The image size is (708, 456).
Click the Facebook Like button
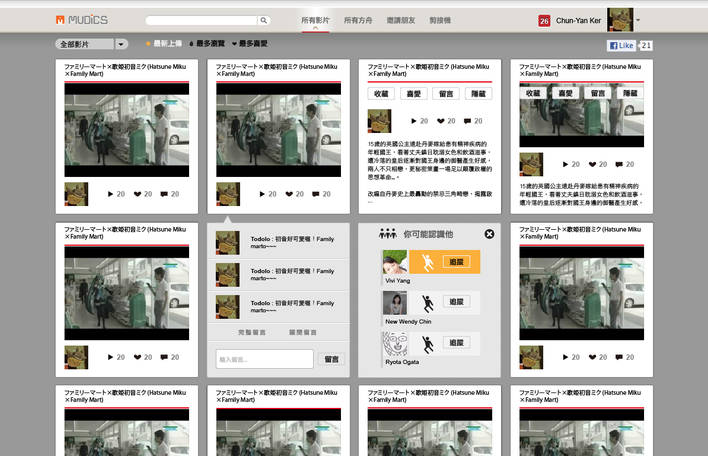coord(621,45)
